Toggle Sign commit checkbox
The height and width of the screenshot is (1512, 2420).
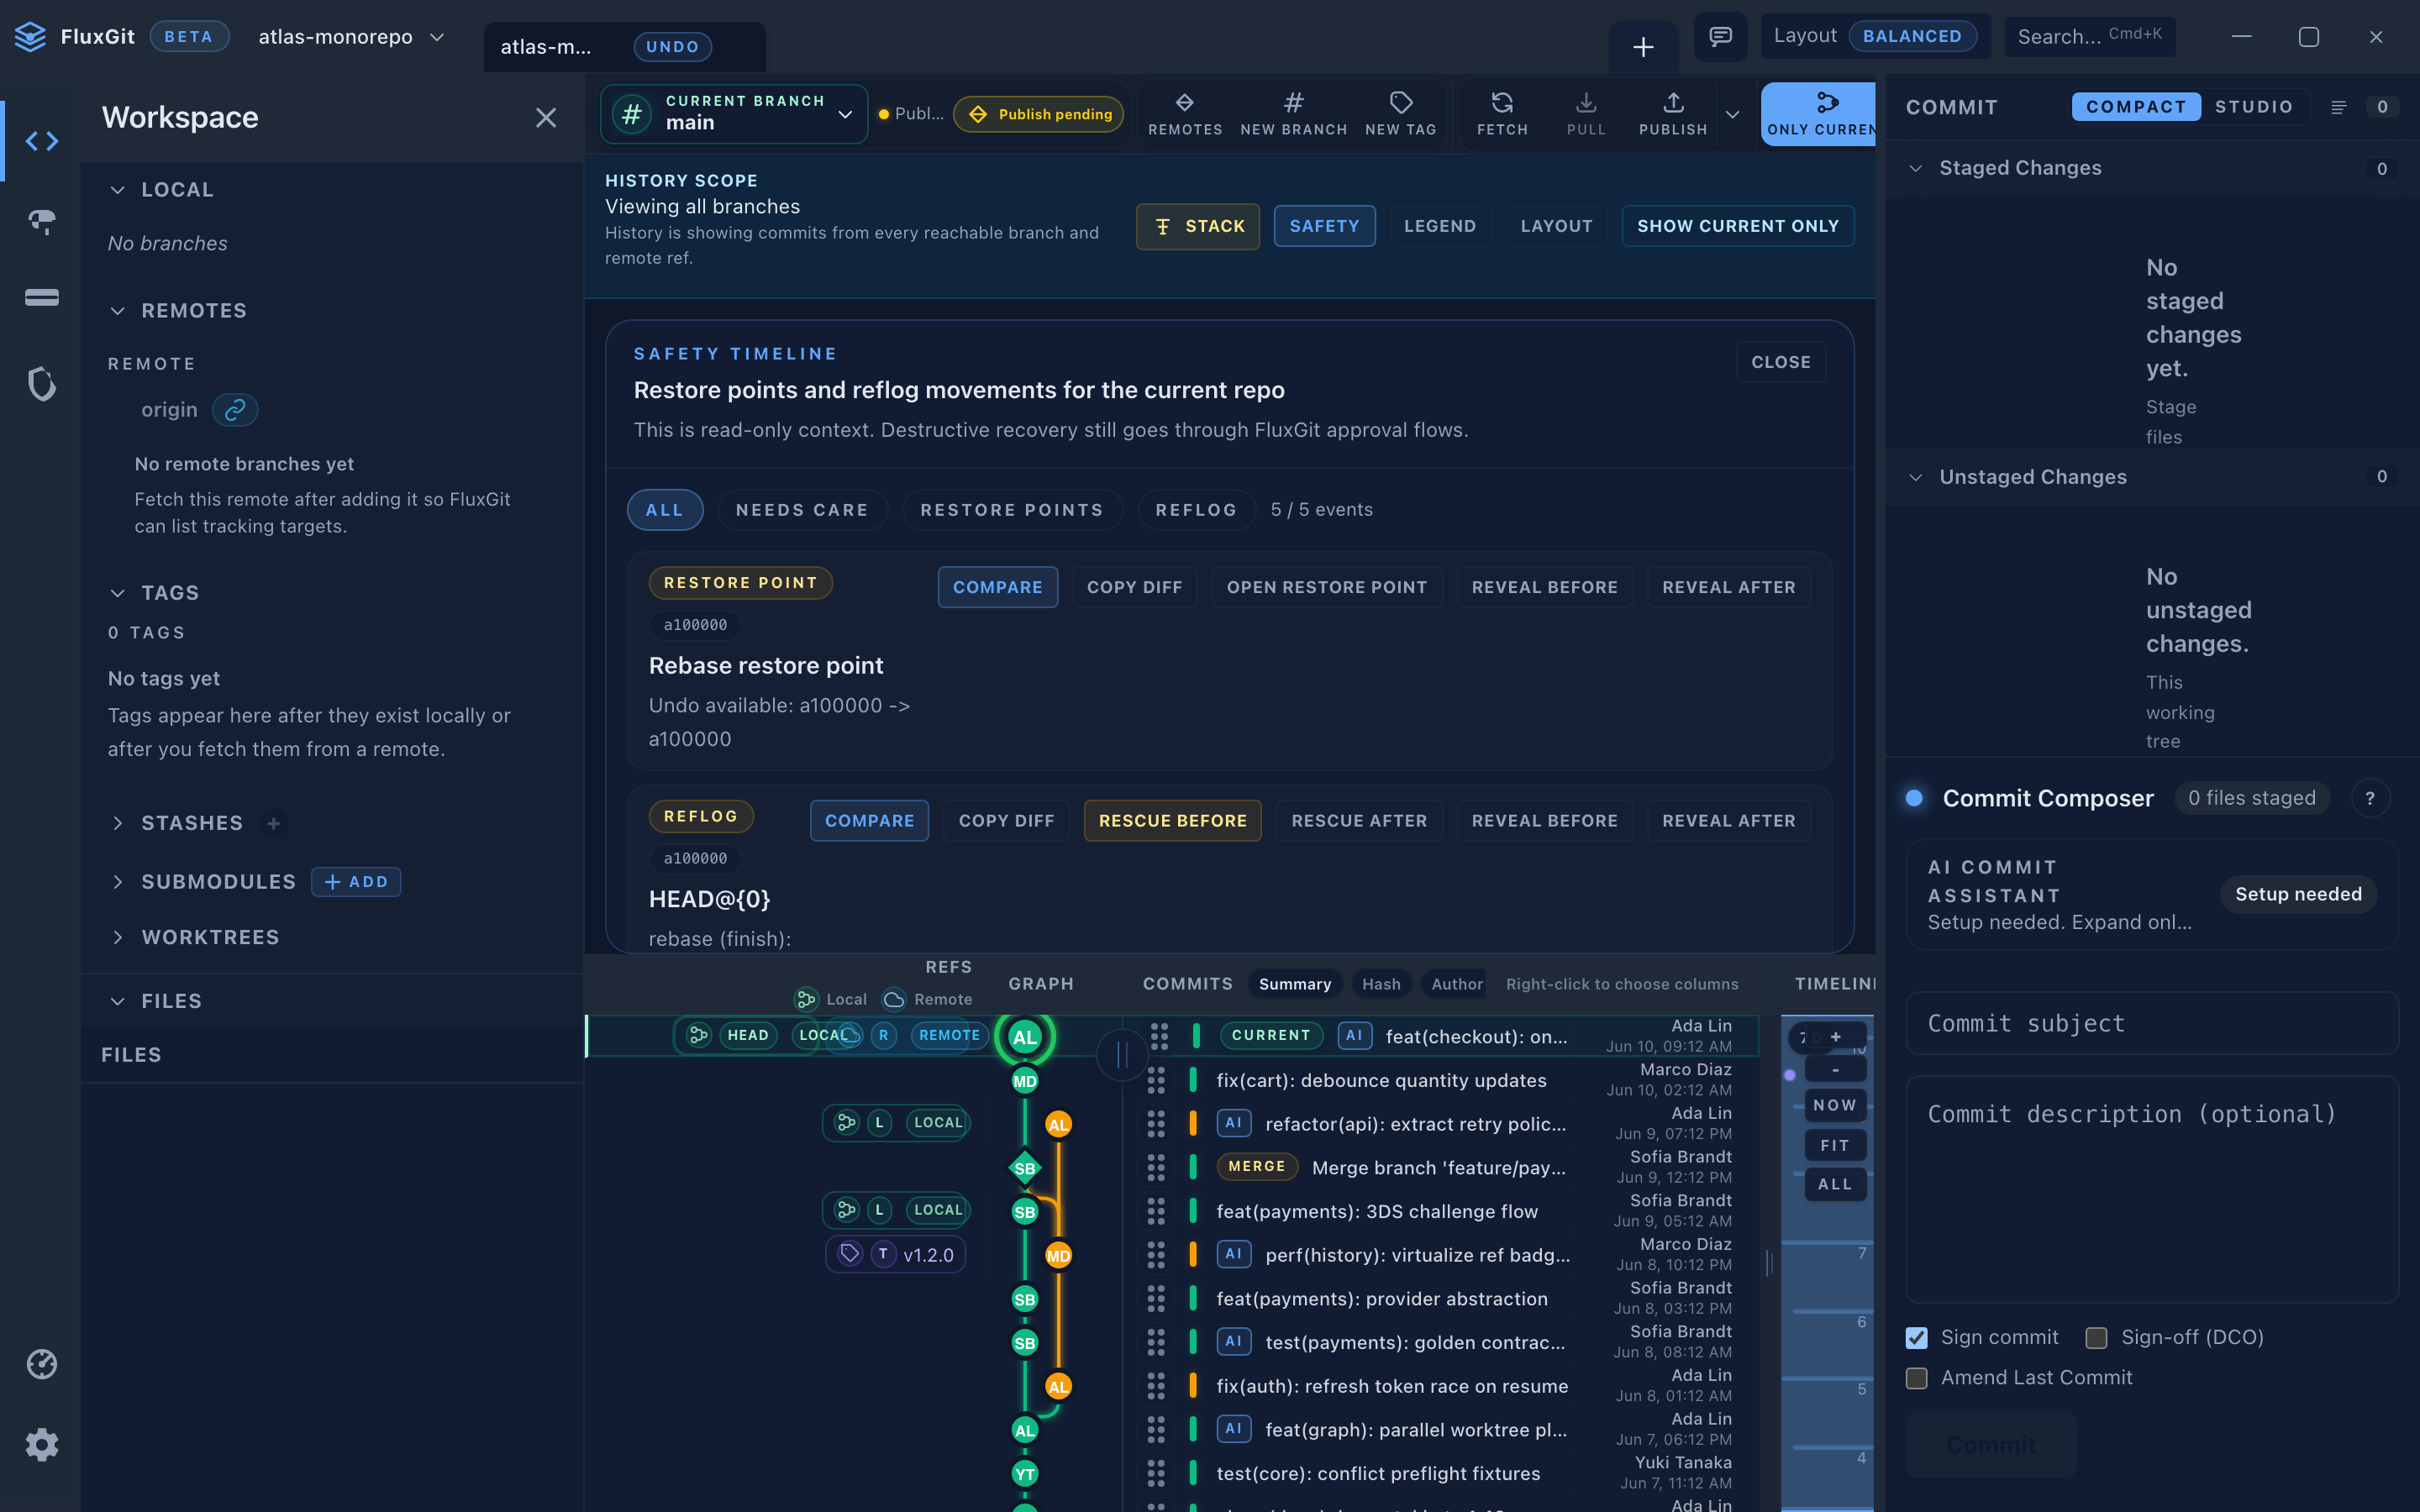pyautogui.click(x=1916, y=1337)
